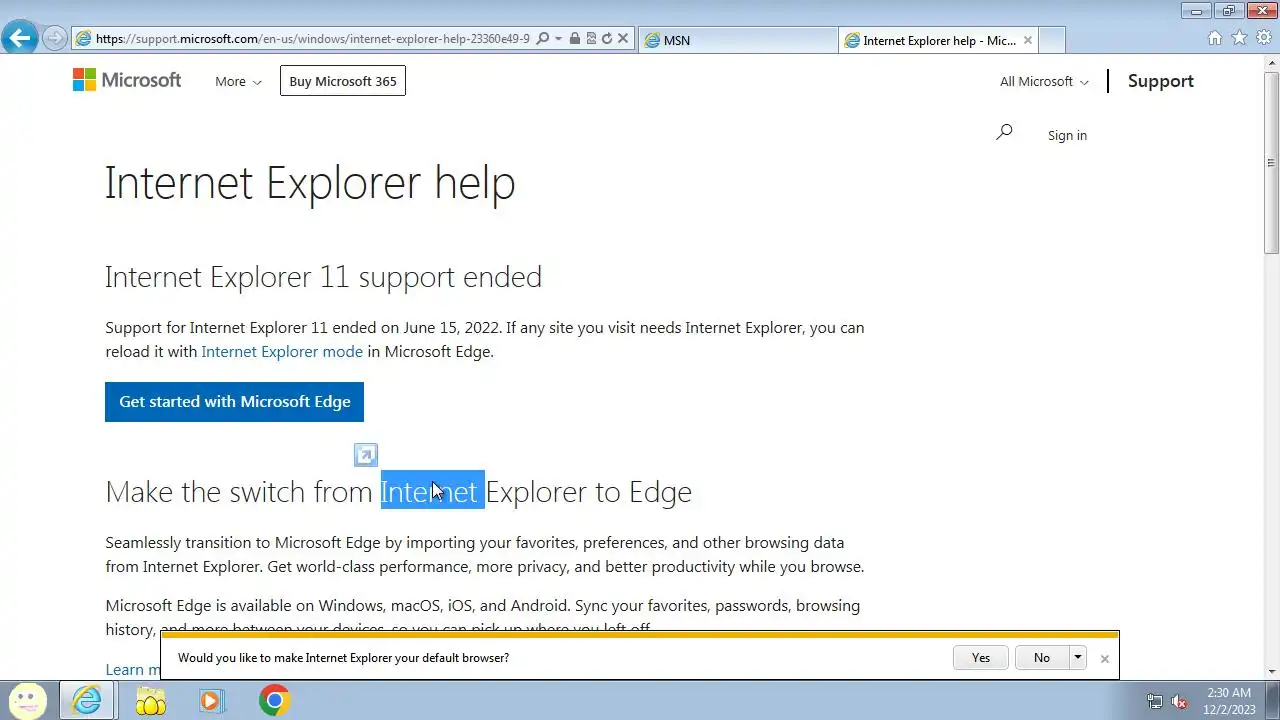
Task: Open address bar autocomplete dropdown arrow
Action: [x=558, y=39]
